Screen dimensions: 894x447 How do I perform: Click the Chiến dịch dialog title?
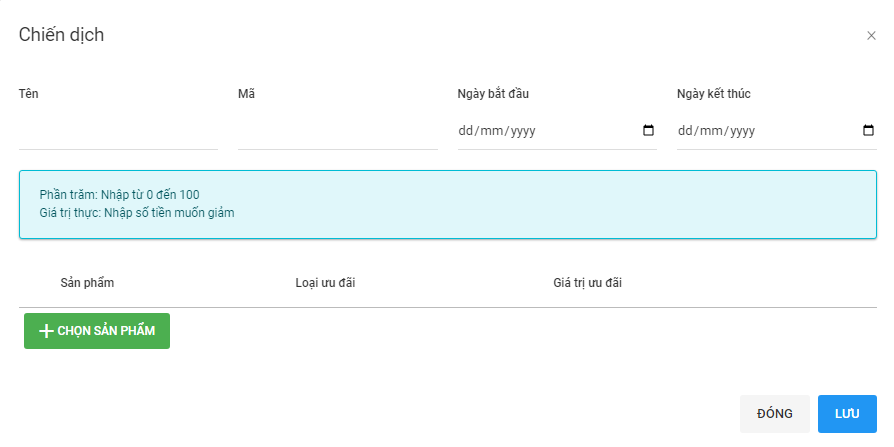click(x=61, y=35)
